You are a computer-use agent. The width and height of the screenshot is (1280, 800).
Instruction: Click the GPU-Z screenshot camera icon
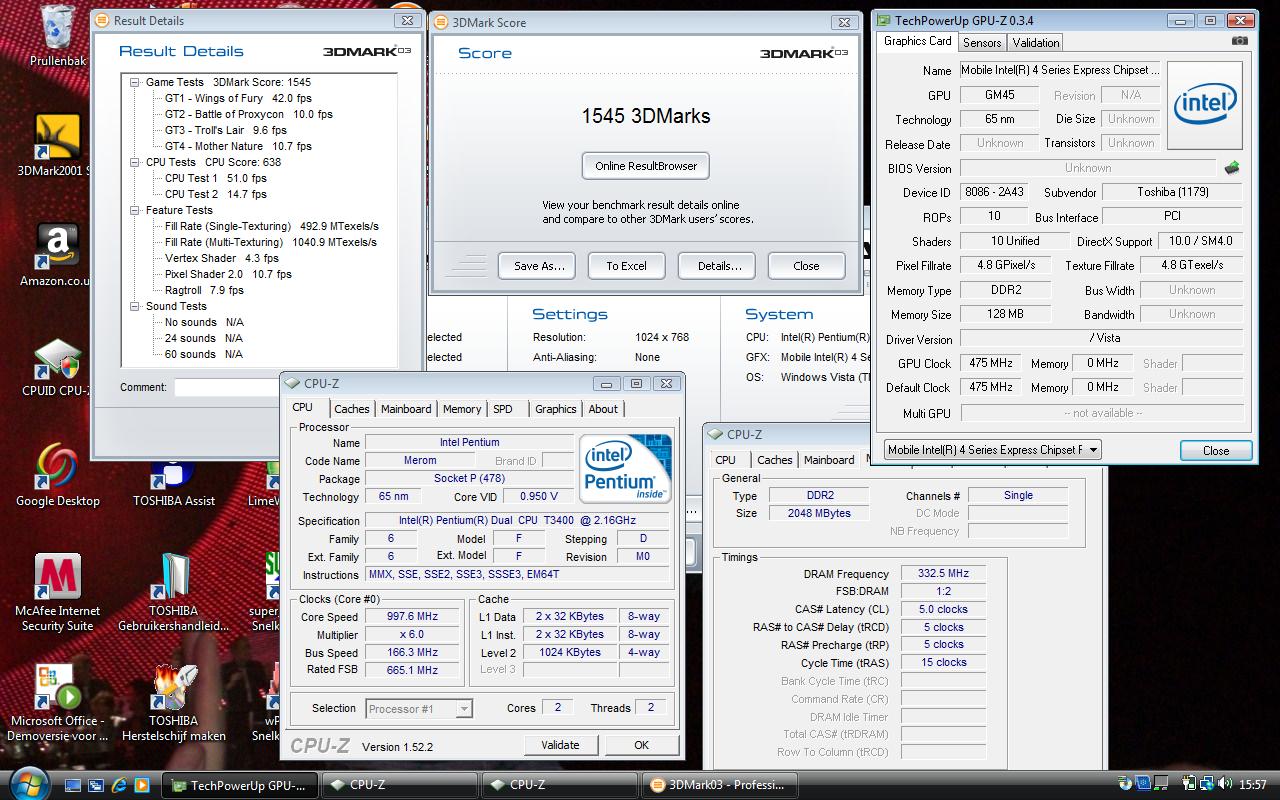[x=1239, y=41]
